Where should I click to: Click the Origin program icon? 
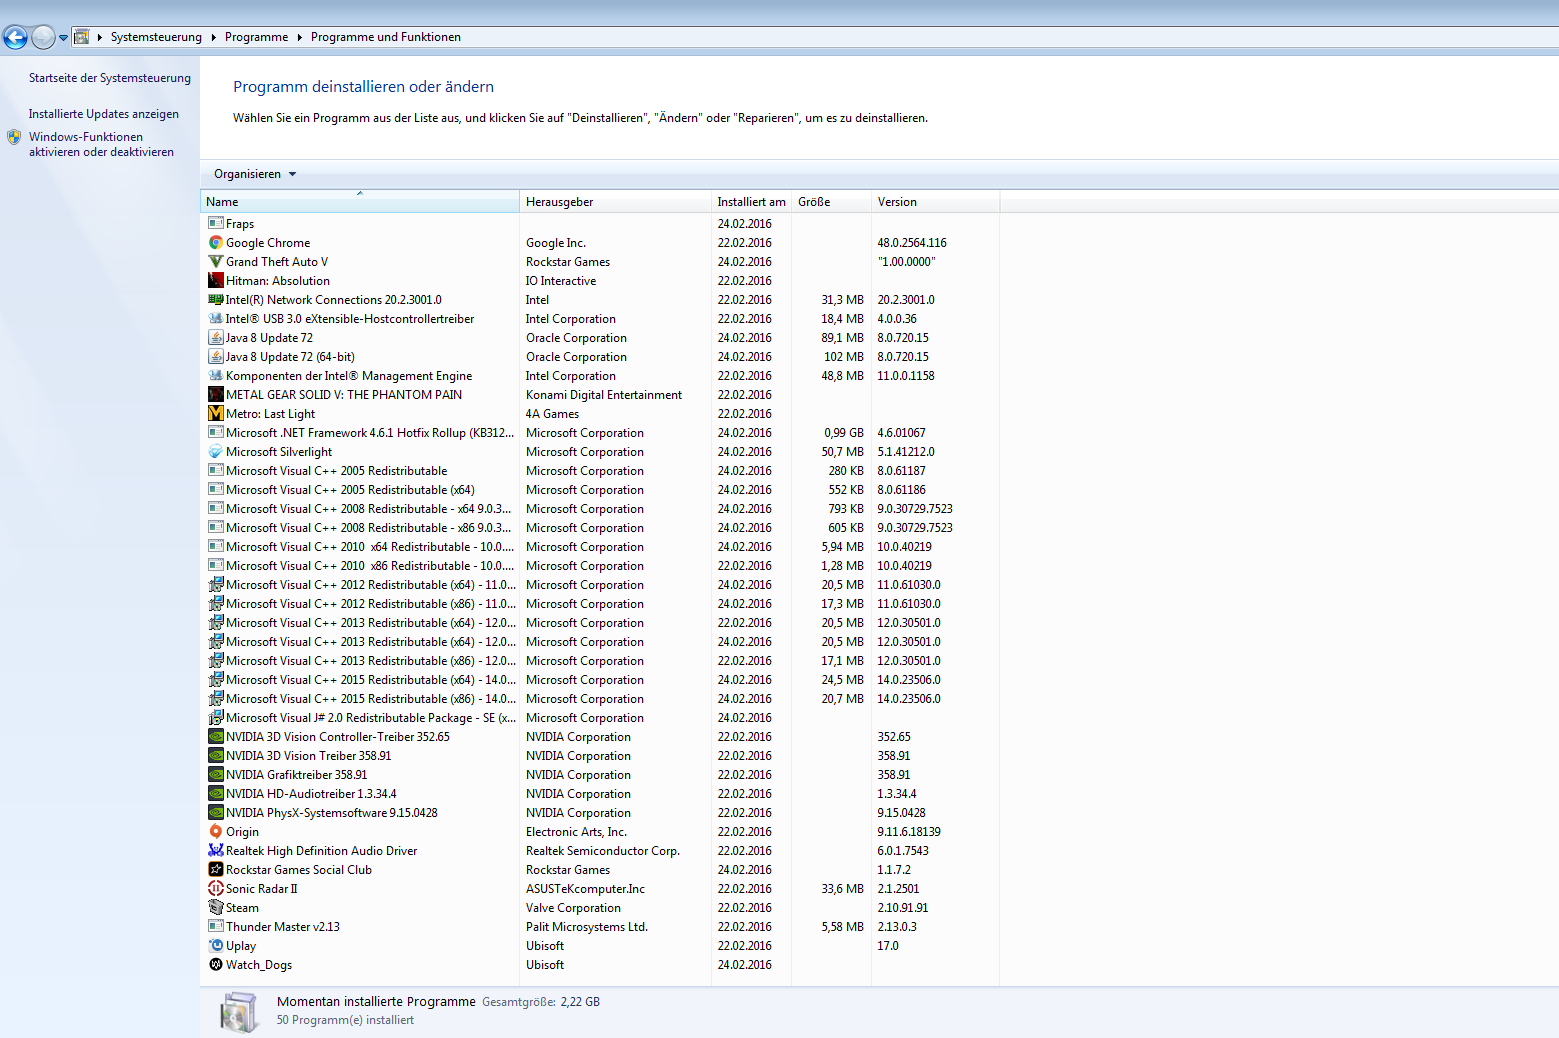pyautogui.click(x=215, y=832)
